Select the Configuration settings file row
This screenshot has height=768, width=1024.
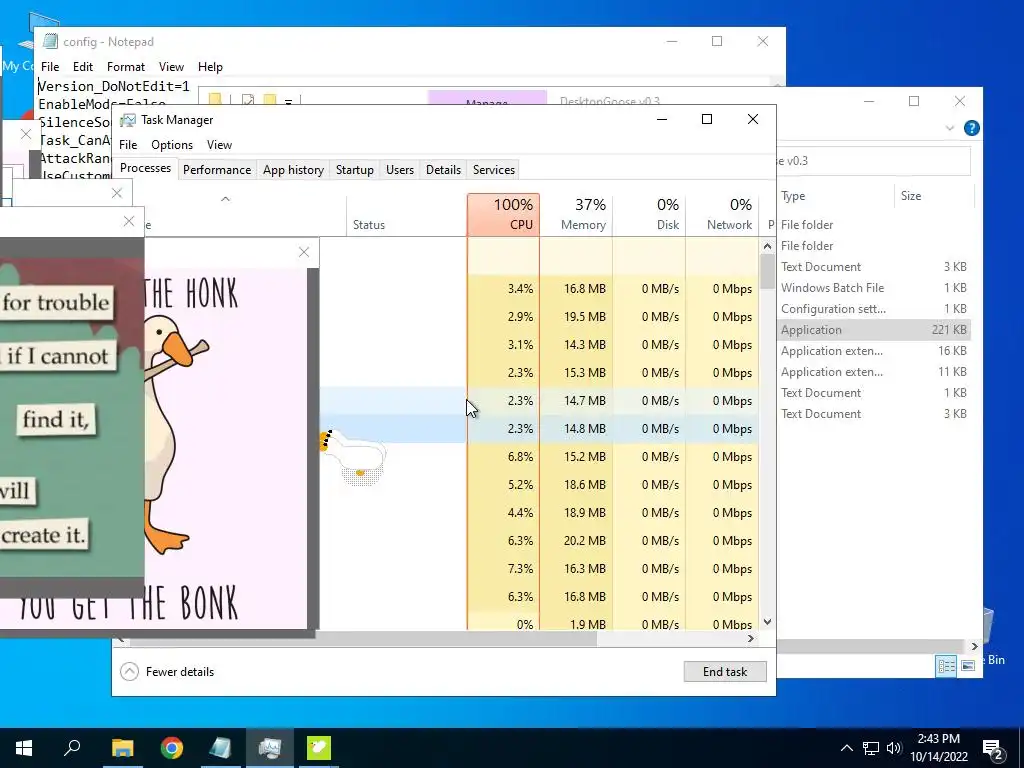(x=874, y=308)
